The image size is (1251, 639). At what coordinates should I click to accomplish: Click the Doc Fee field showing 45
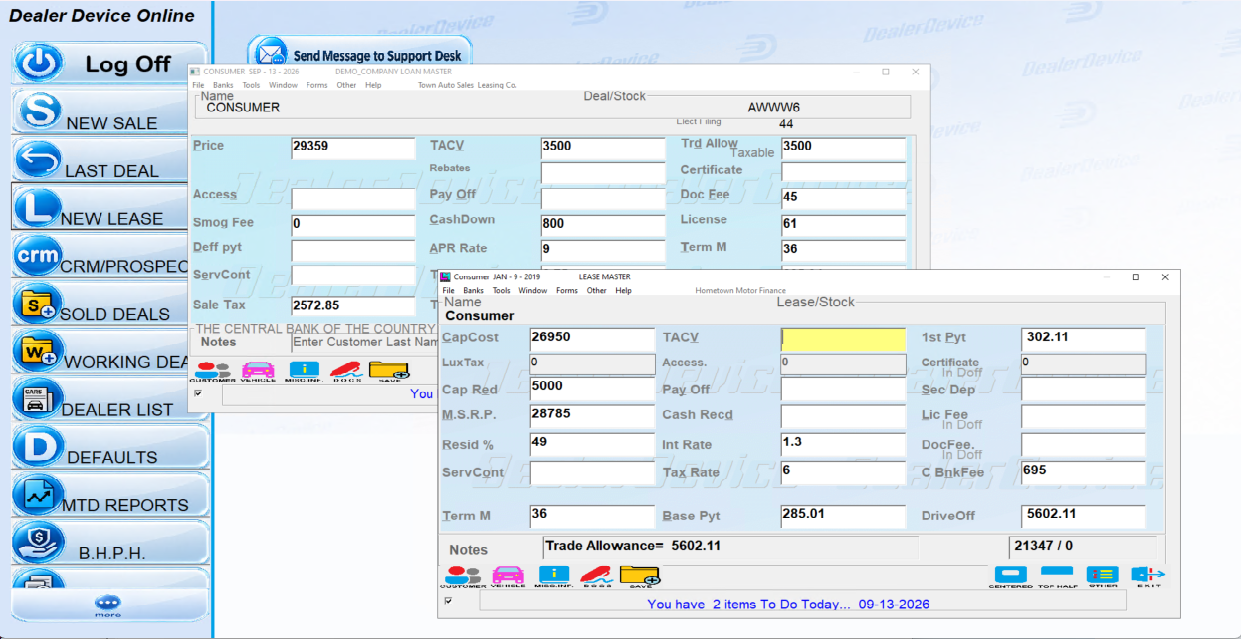coord(844,197)
